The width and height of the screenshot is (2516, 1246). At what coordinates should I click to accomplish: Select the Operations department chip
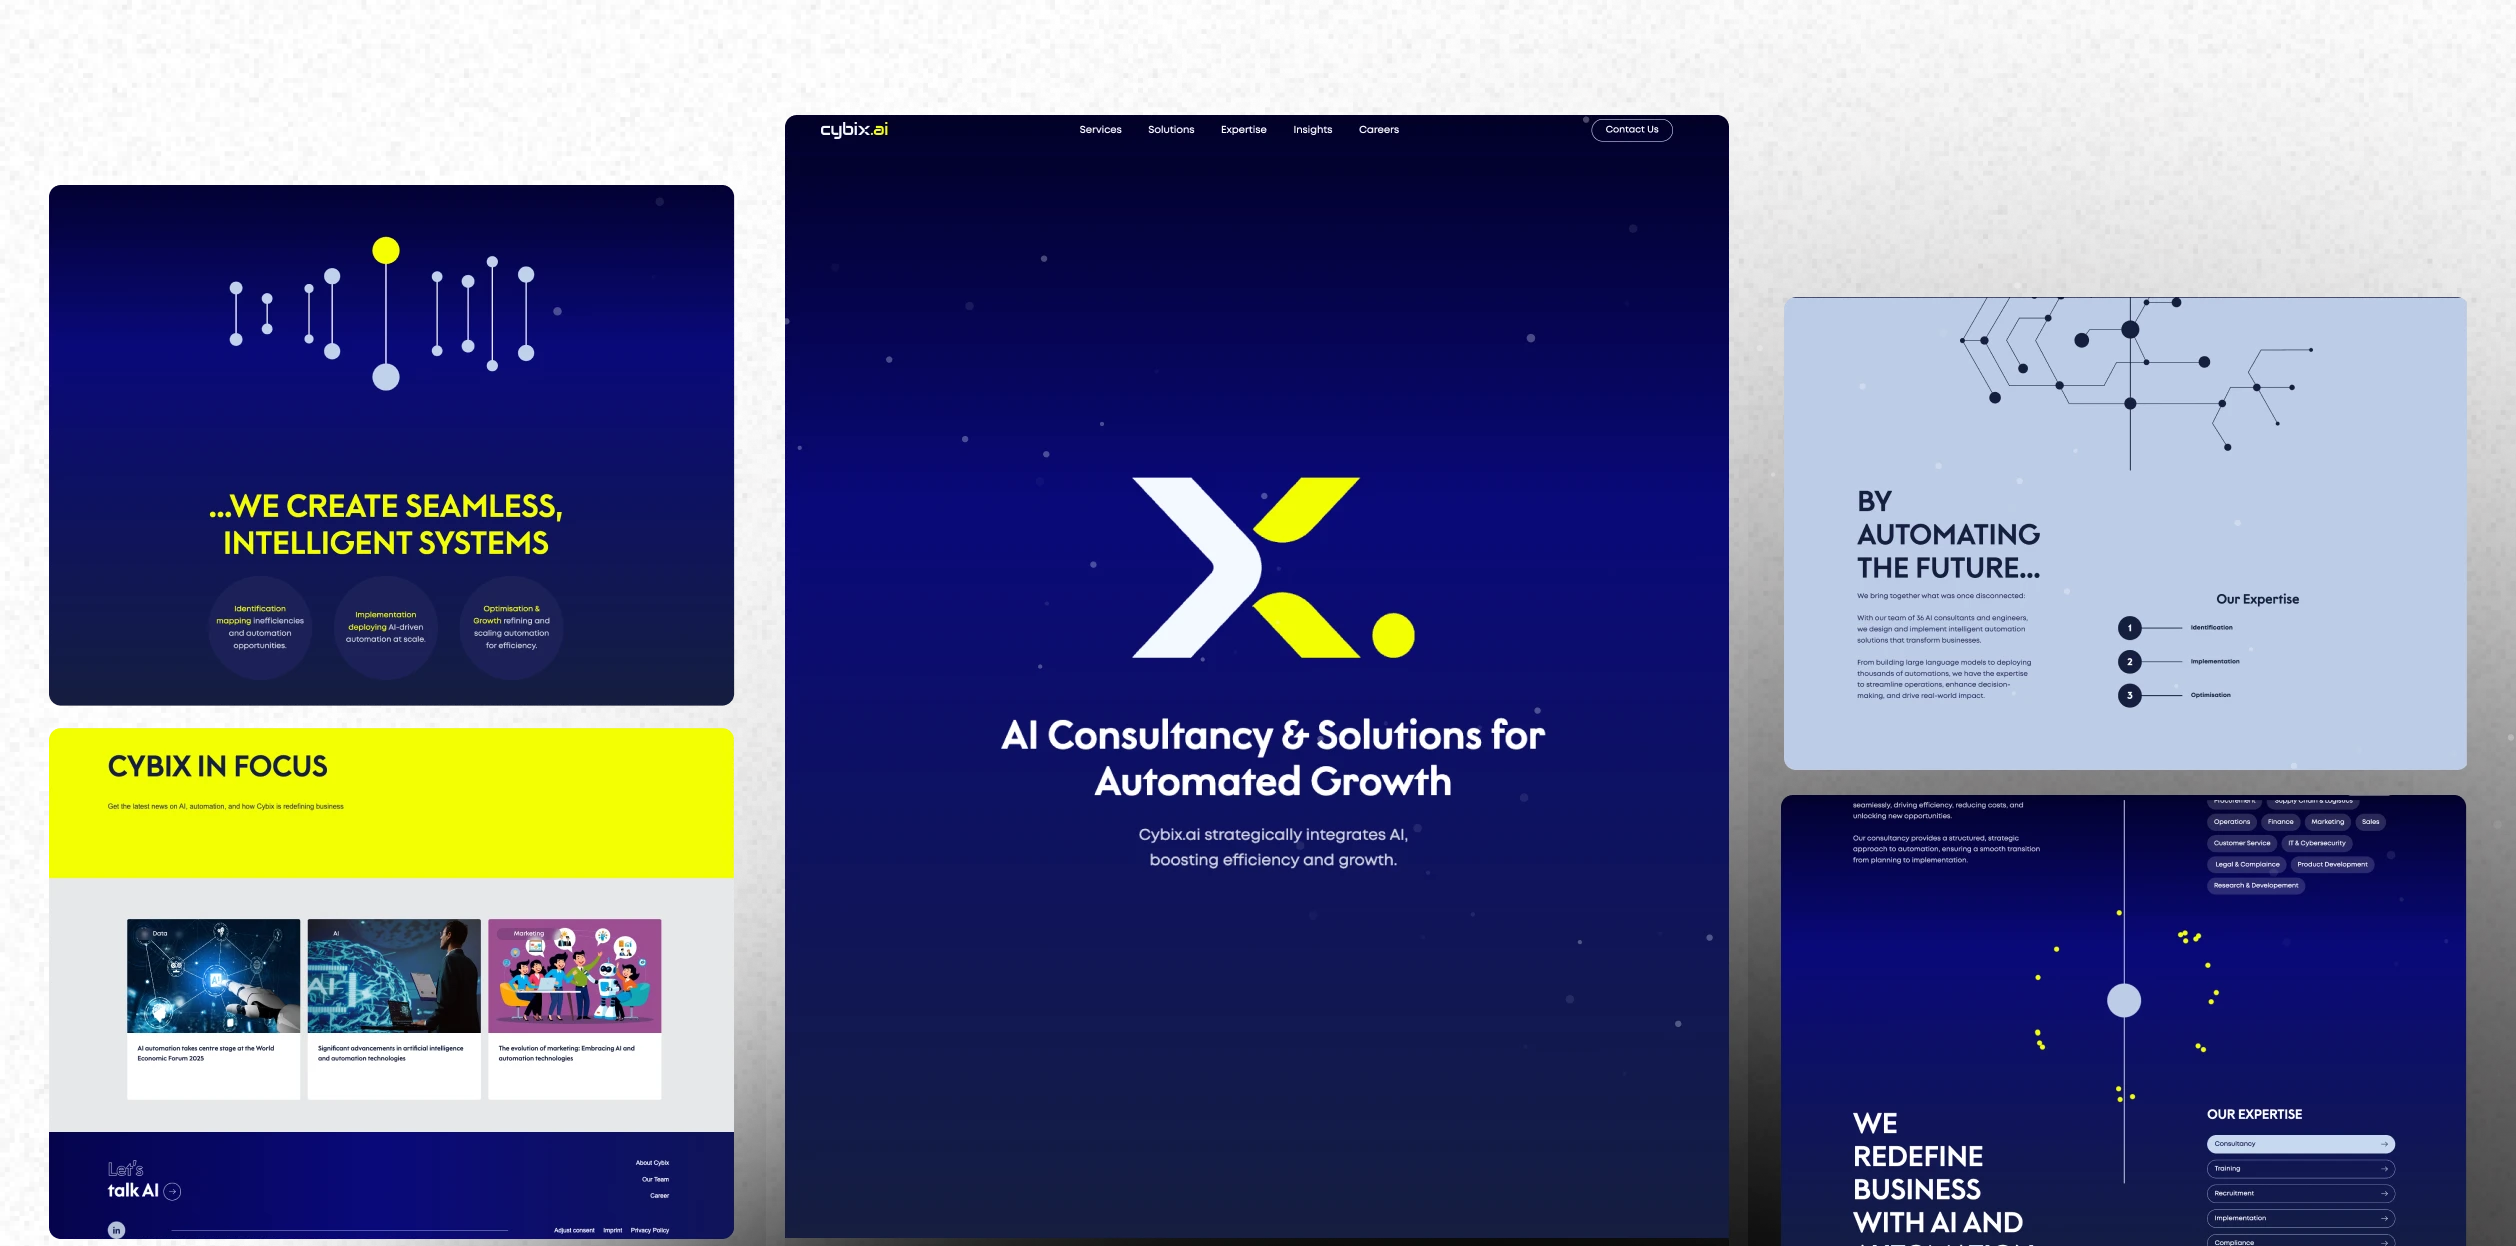coord(2231,822)
